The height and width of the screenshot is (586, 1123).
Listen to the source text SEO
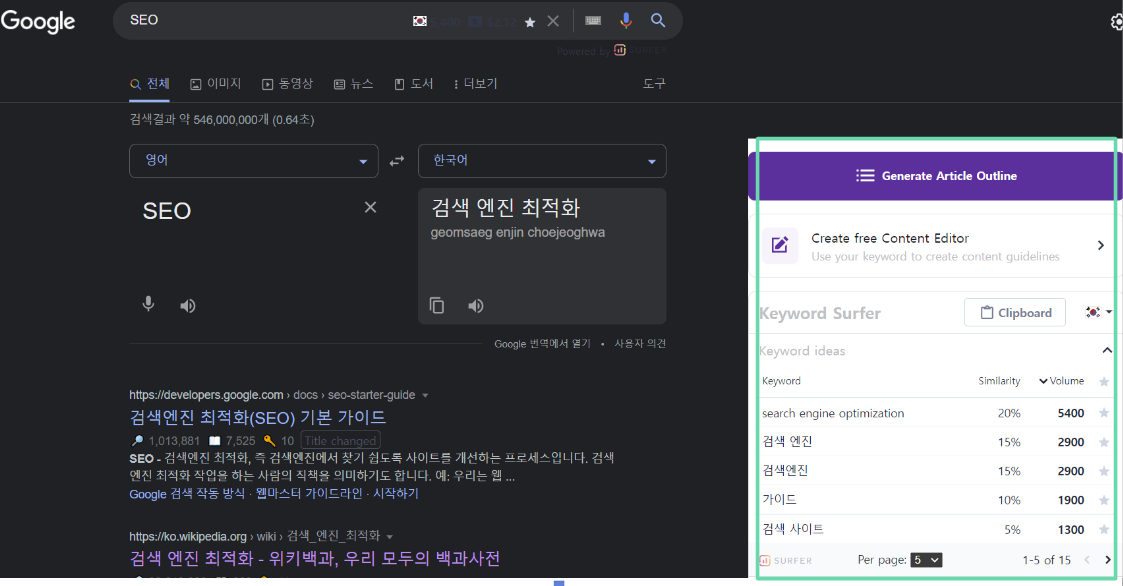click(x=188, y=306)
